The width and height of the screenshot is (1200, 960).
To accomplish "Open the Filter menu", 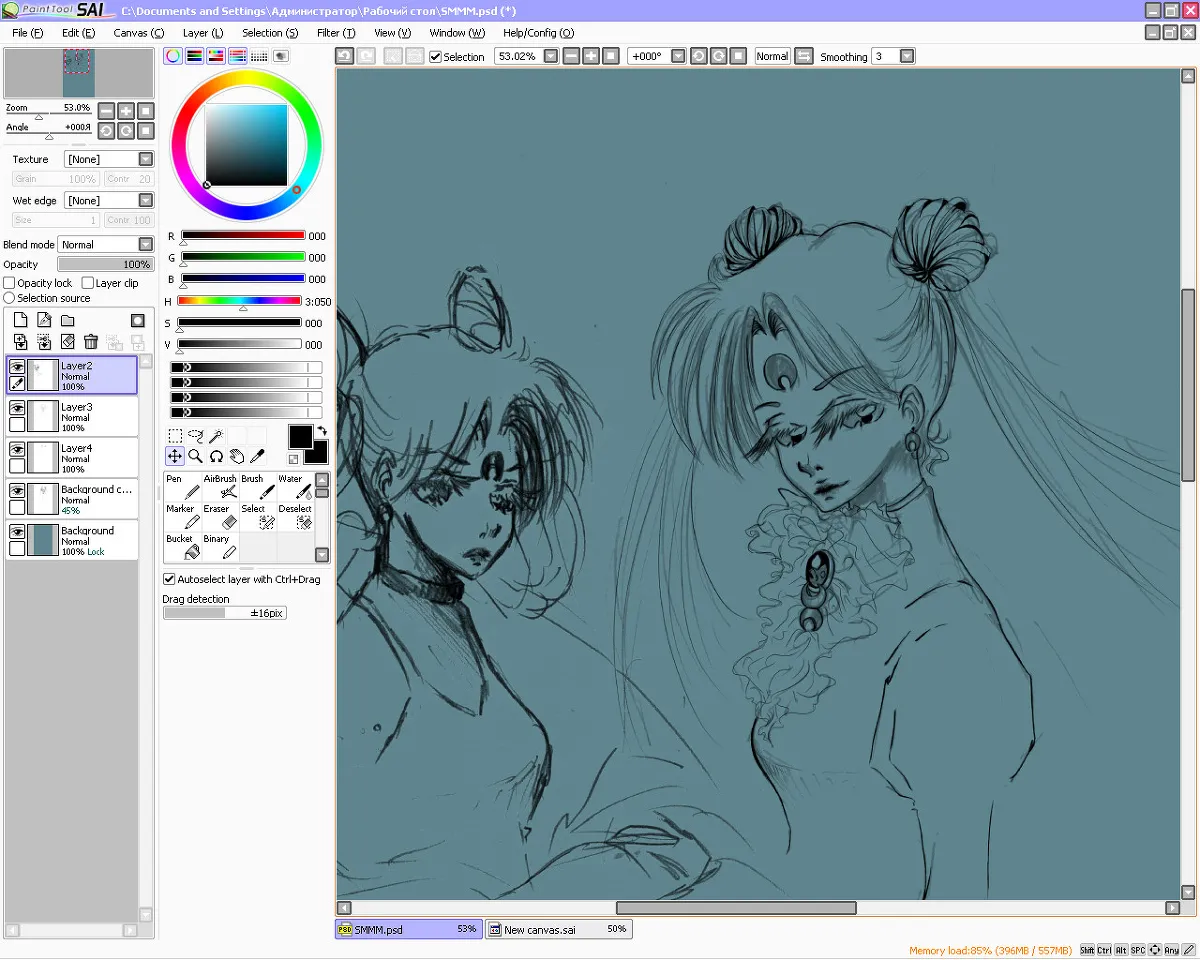I will tap(335, 33).
